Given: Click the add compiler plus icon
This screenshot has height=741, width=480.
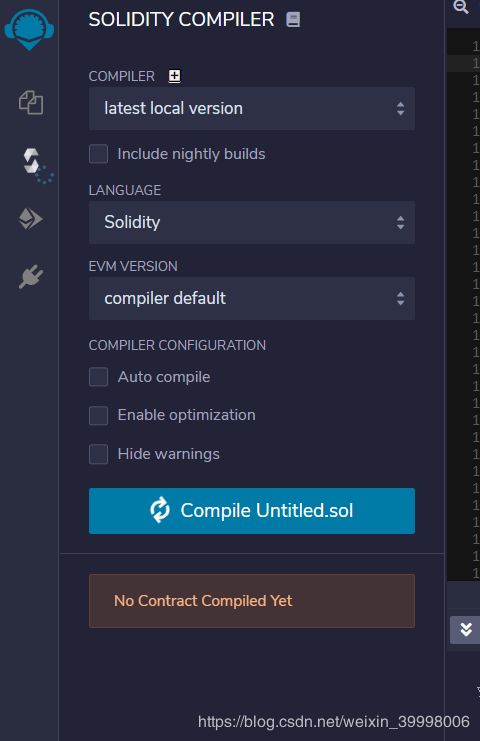Looking at the screenshot, I should [174, 76].
